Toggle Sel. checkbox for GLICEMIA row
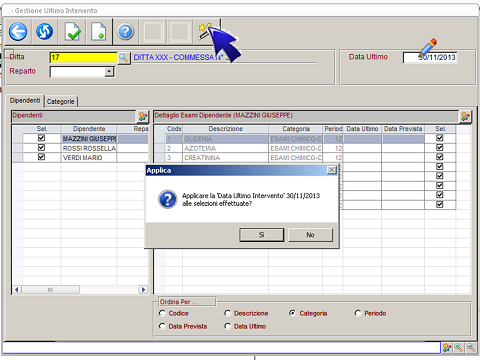The image size is (480, 360). click(x=440, y=138)
